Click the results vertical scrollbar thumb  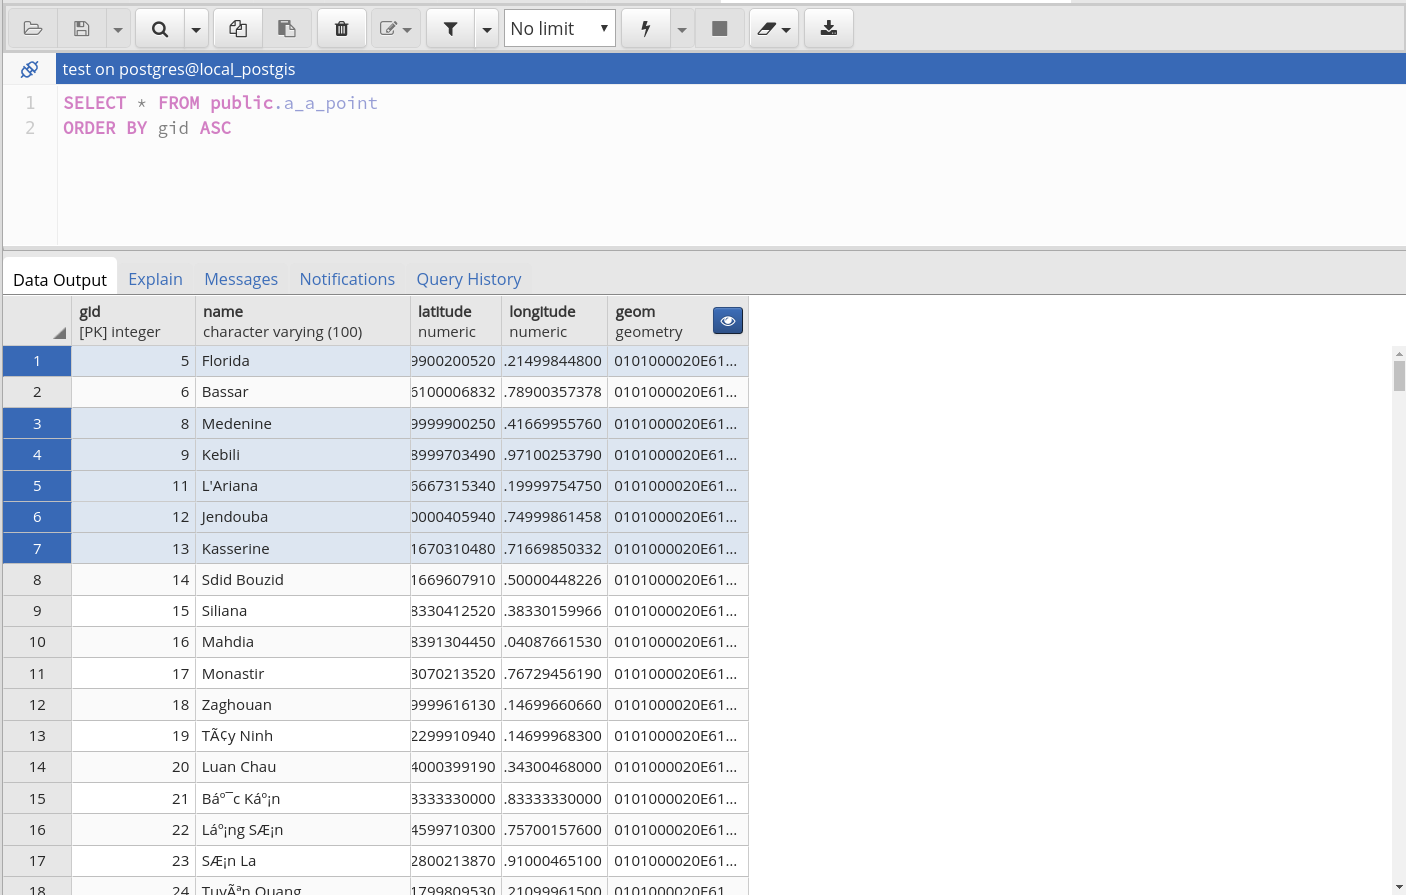pos(1399,376)
